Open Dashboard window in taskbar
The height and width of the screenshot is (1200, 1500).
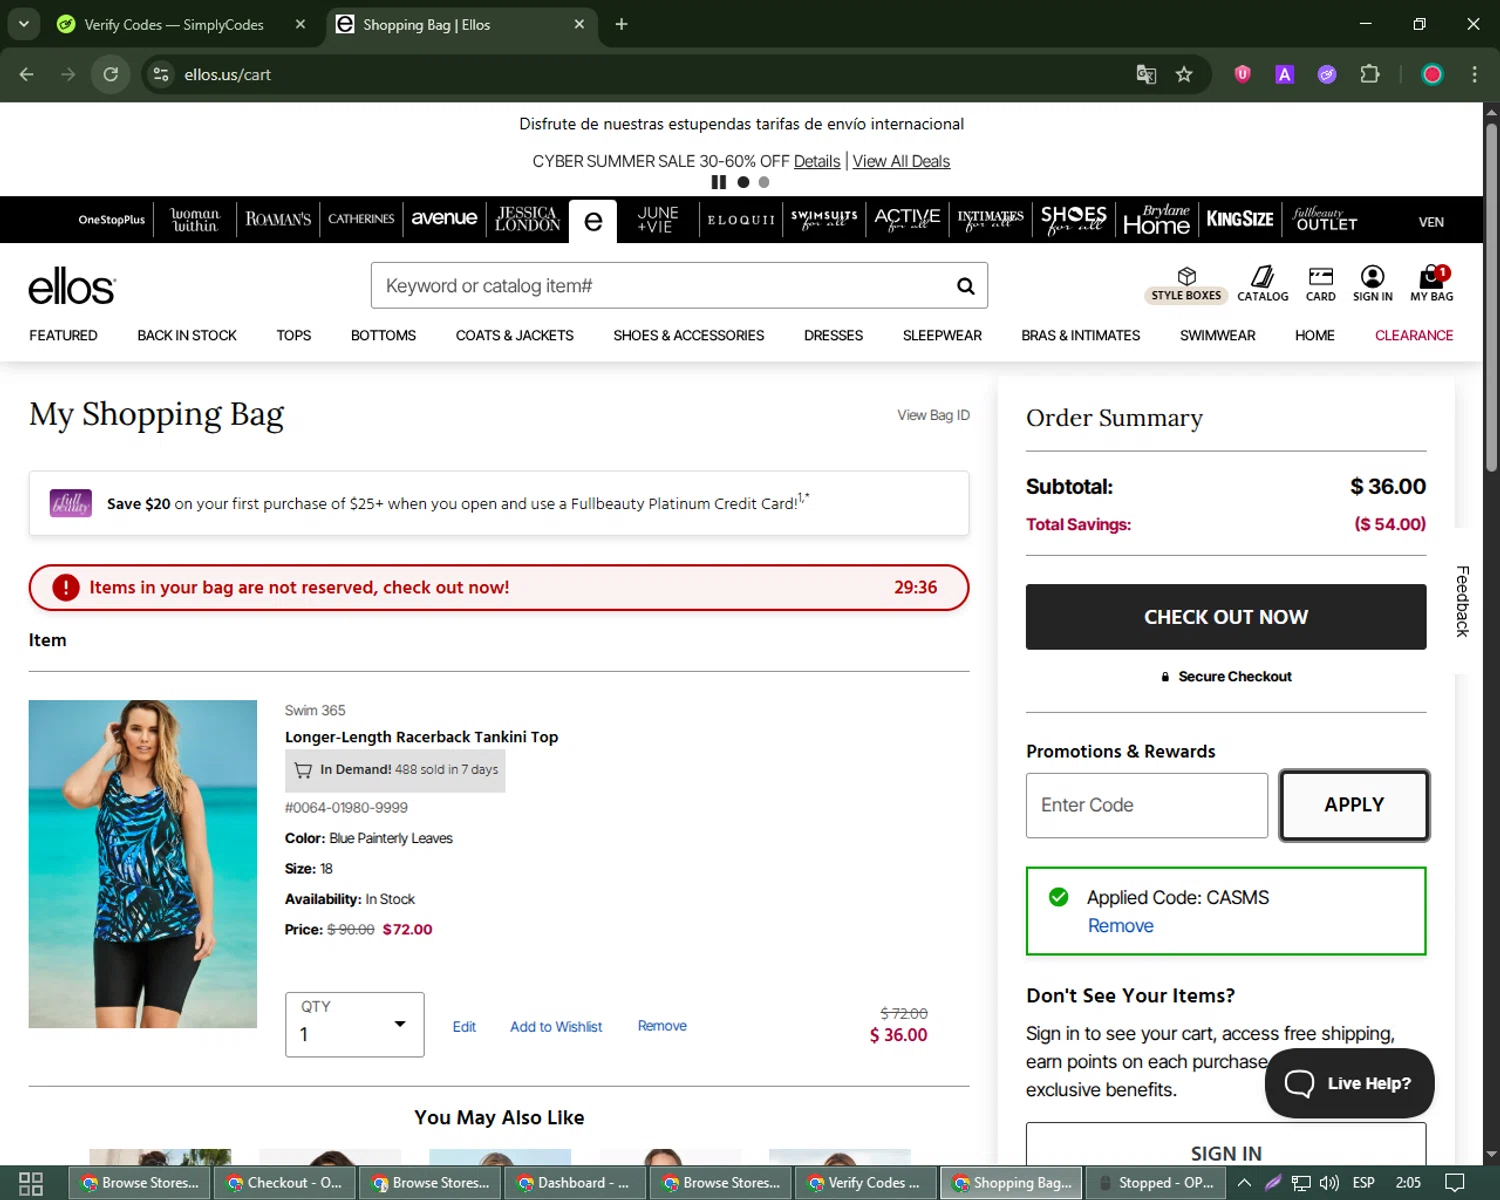pos(576,1182)
